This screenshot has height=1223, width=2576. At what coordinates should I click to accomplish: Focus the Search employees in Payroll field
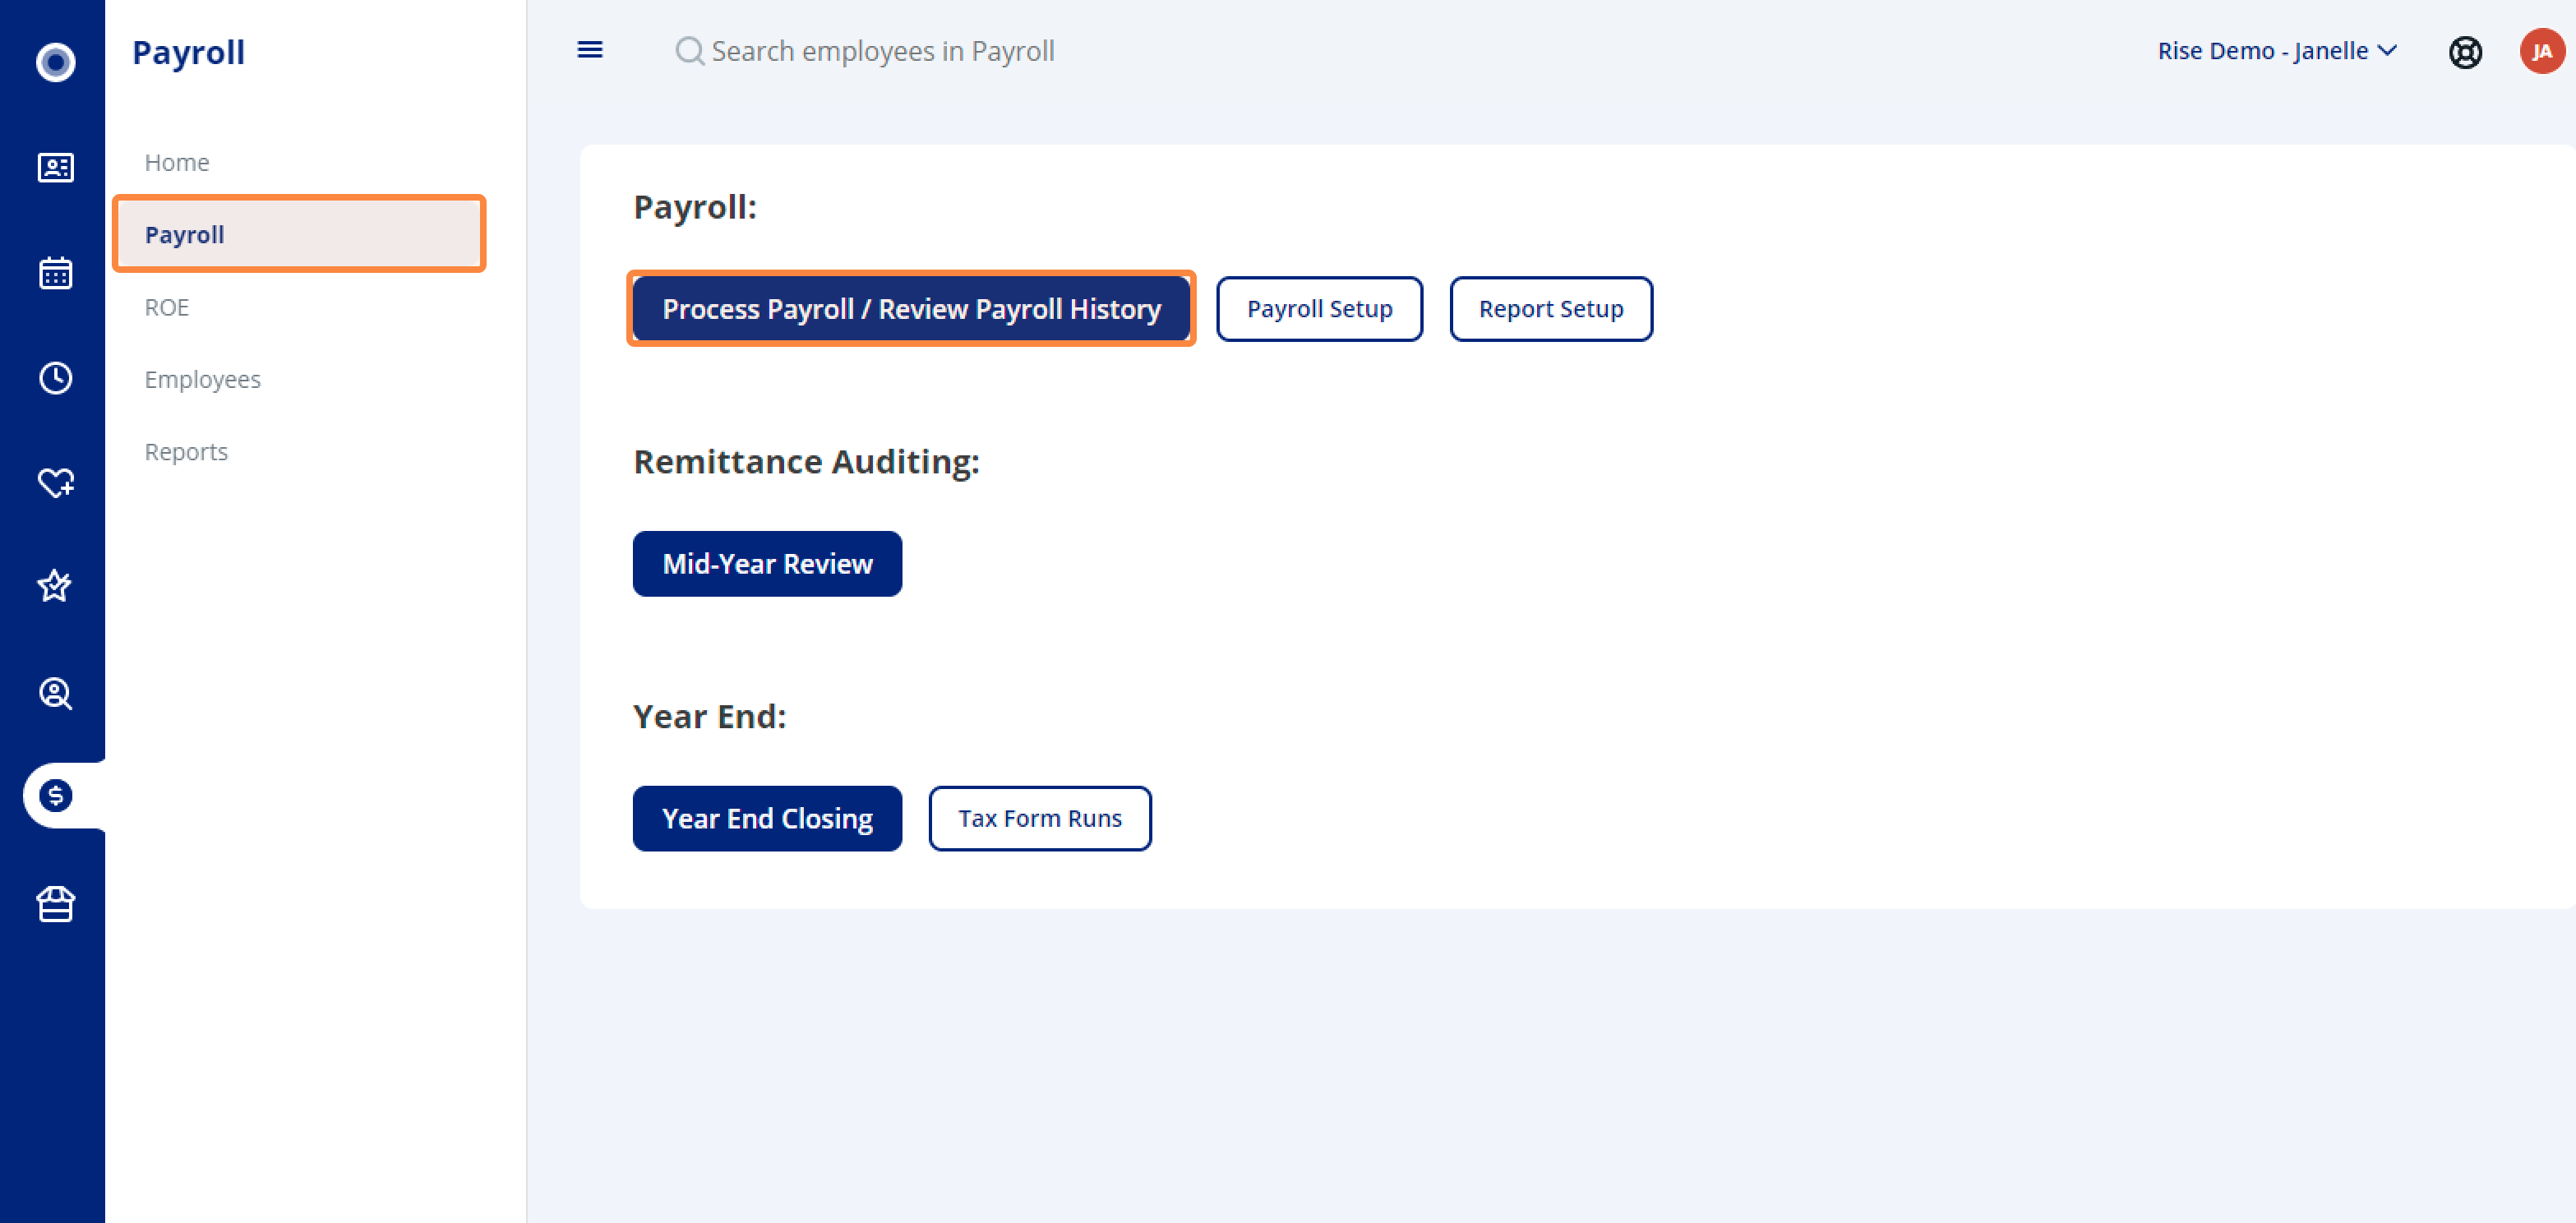[882, 51]
